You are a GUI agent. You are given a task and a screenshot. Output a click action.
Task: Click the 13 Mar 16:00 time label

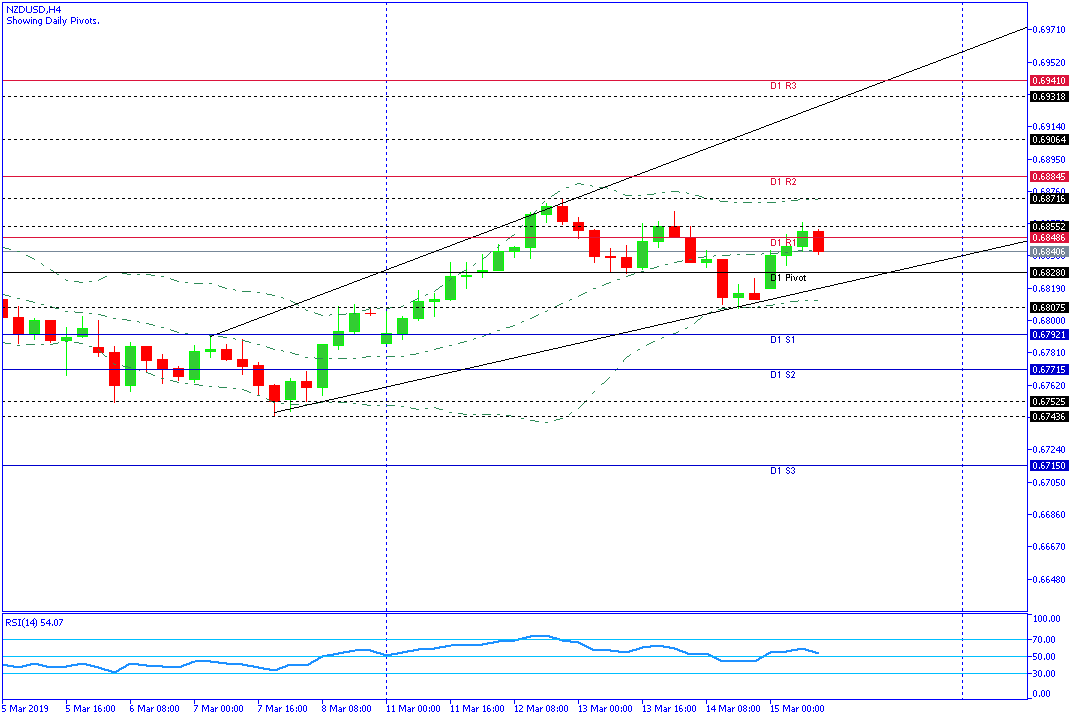point(669,708)
